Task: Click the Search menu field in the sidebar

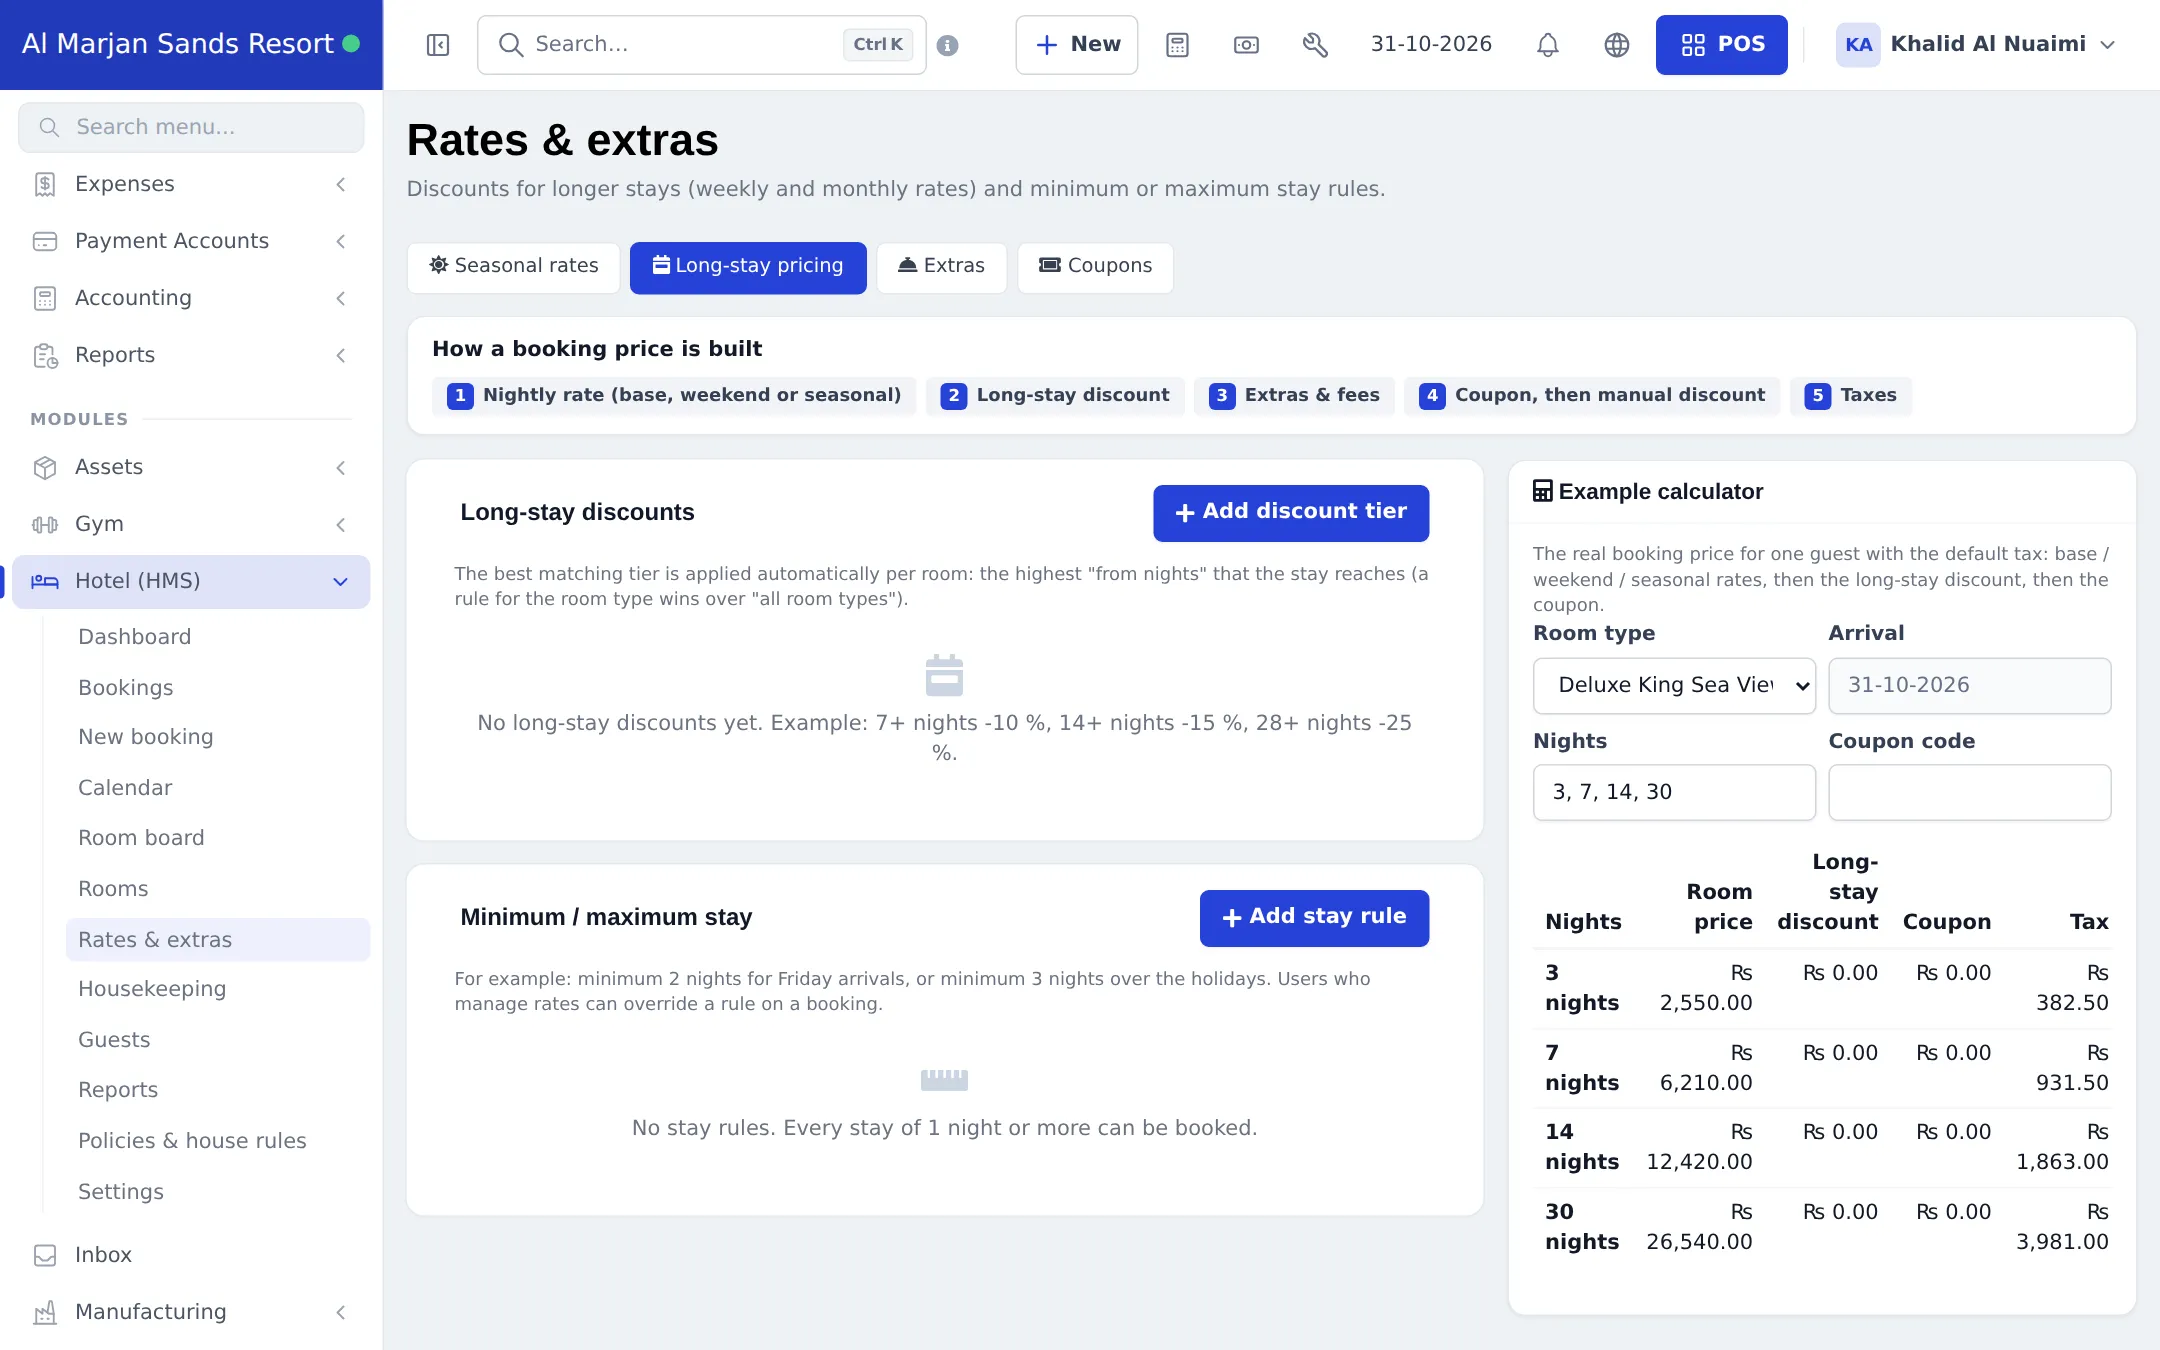Action: (191, 127)
